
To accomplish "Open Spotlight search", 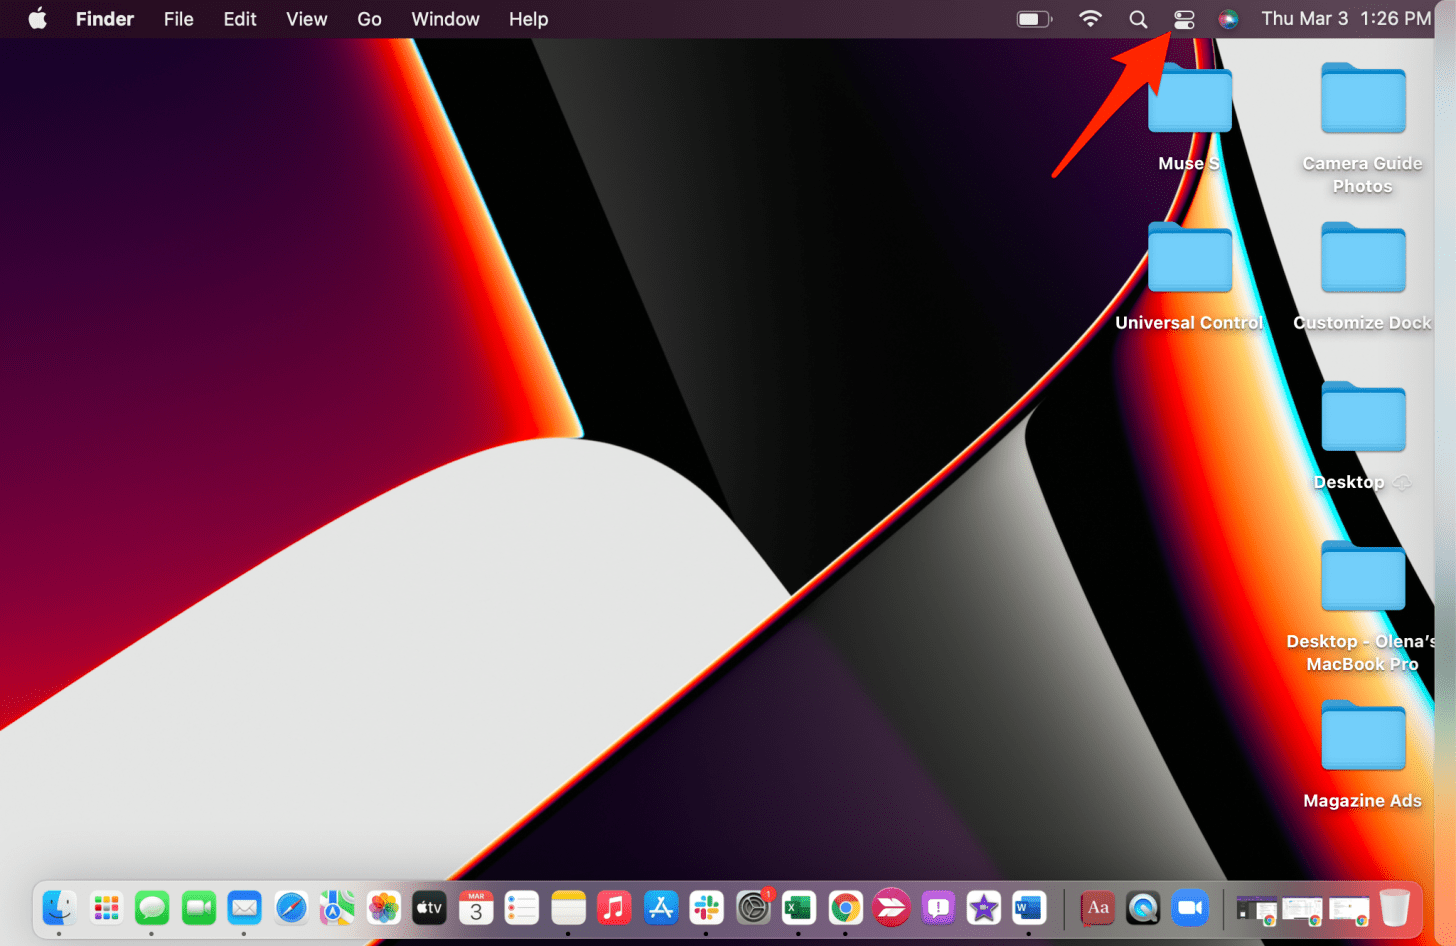I will pyautogui.click(x=1138, y=18).
